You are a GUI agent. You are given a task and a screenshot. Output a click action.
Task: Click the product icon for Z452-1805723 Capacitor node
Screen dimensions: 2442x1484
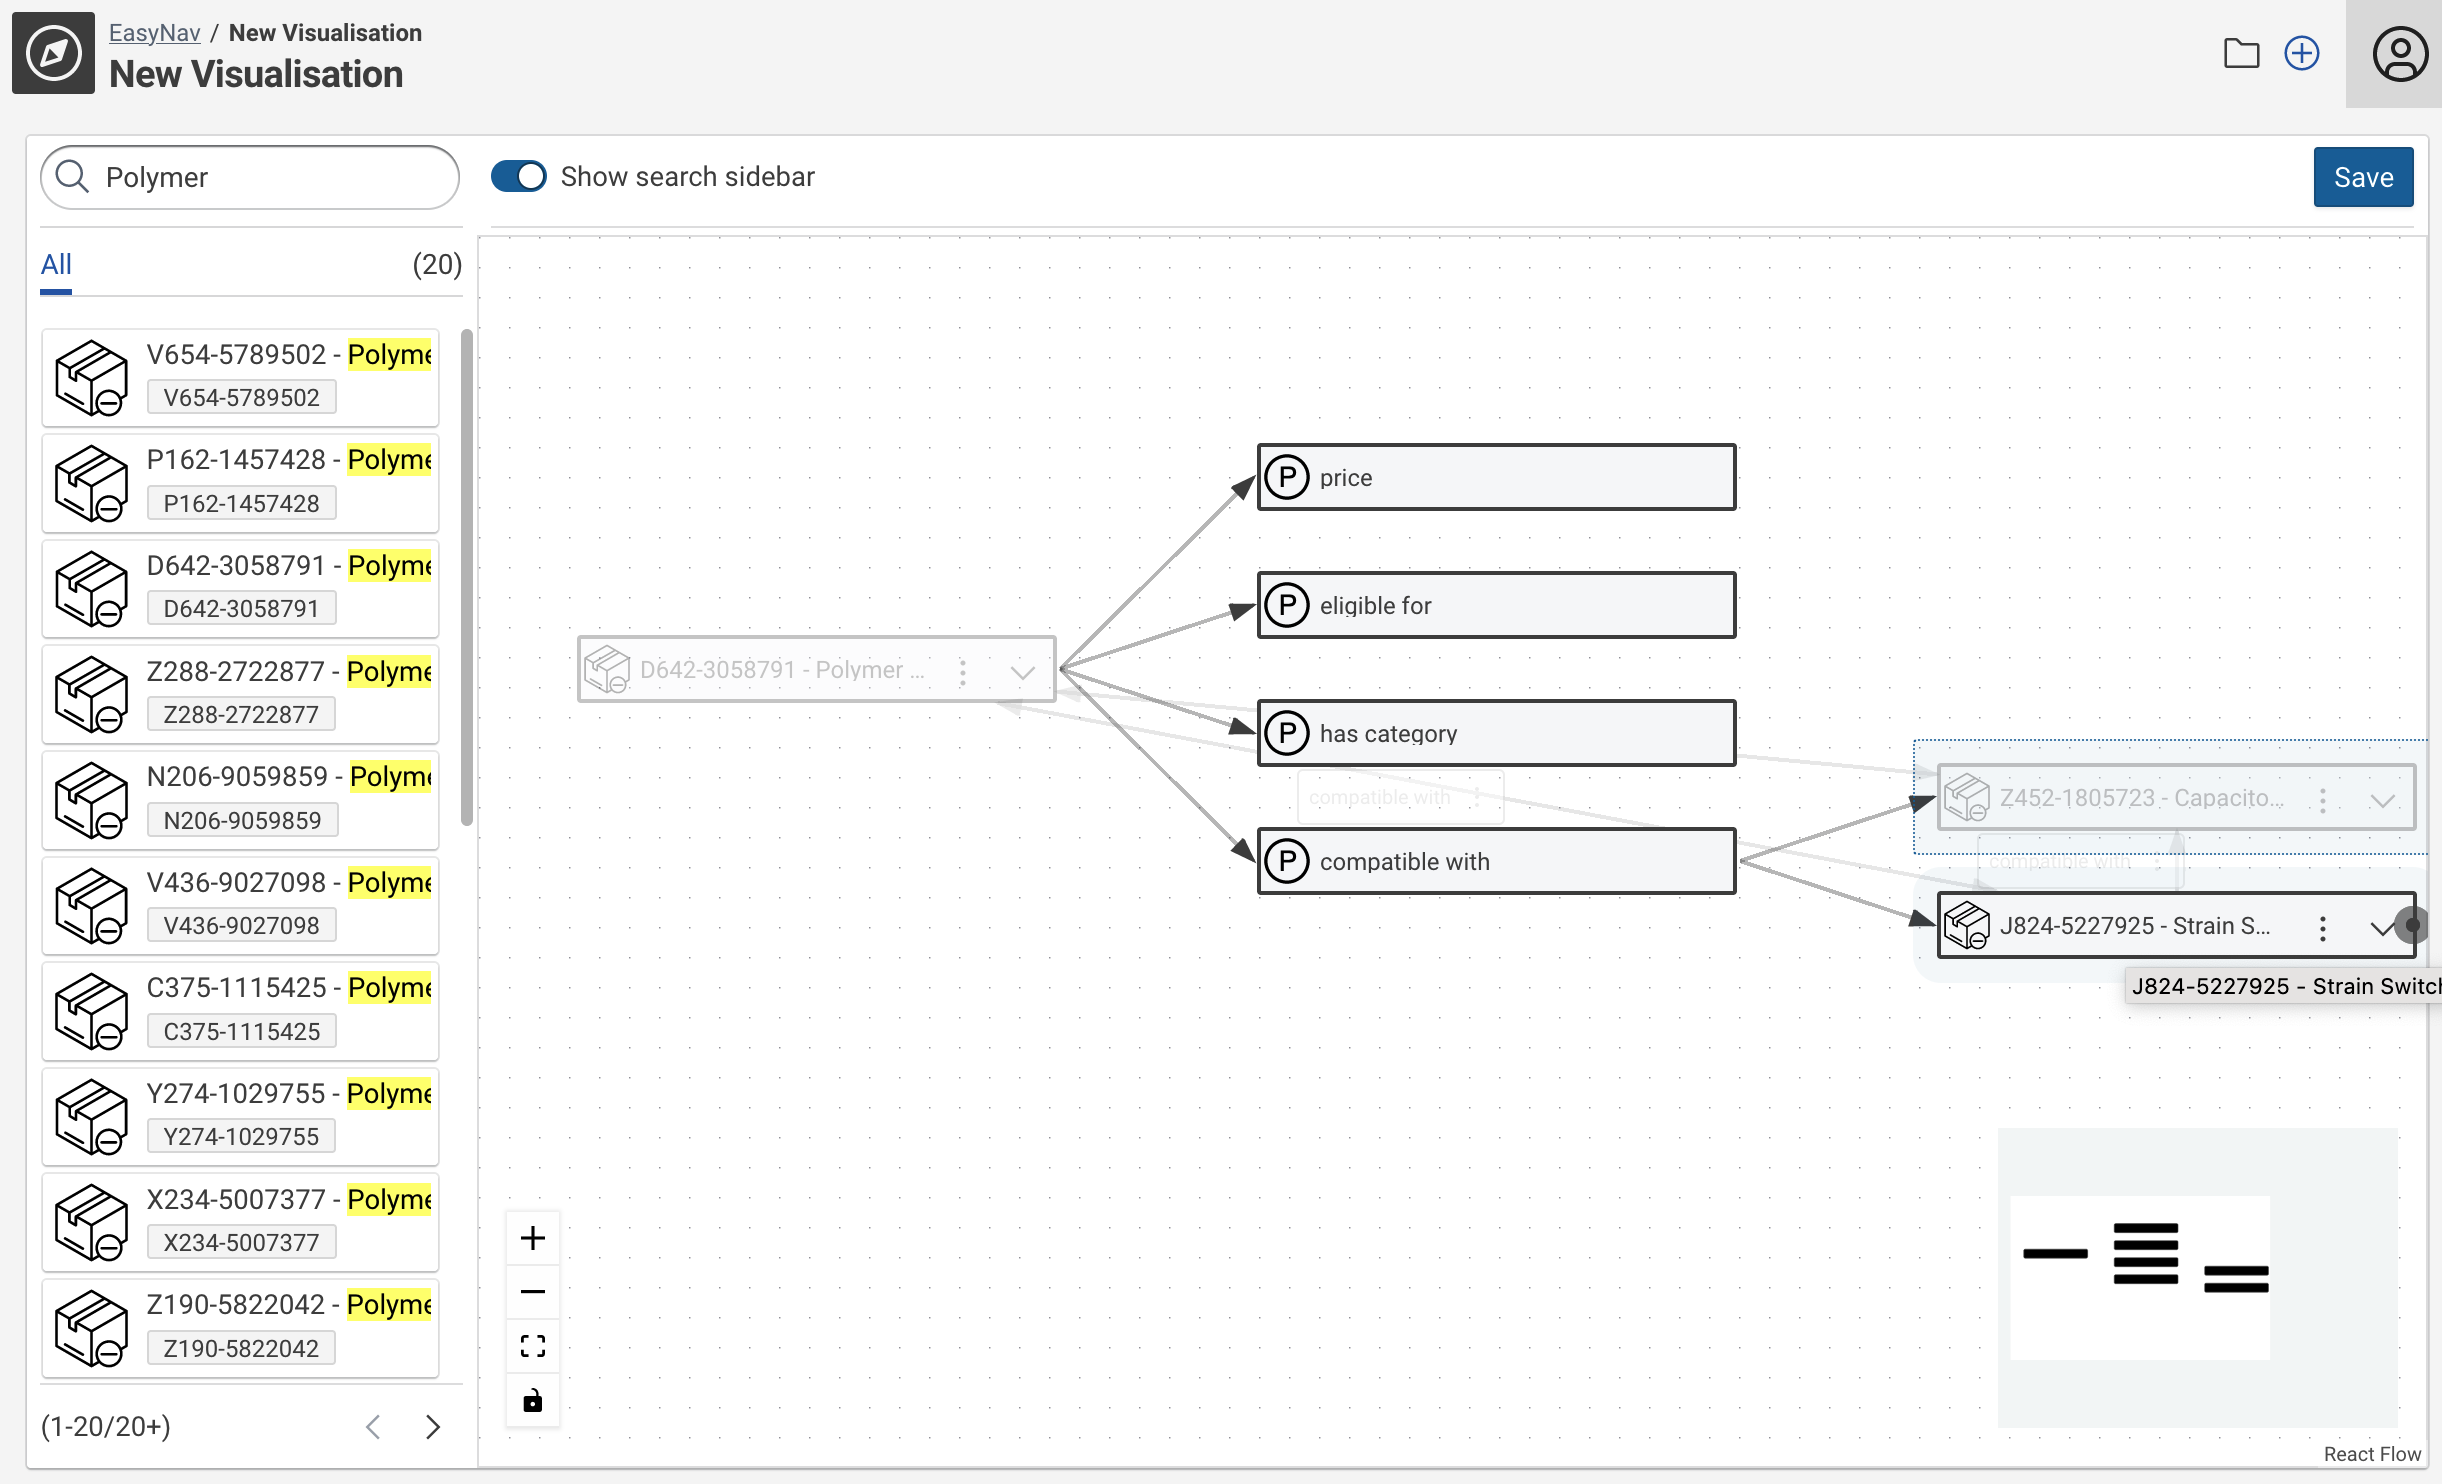coord(1969,797)
